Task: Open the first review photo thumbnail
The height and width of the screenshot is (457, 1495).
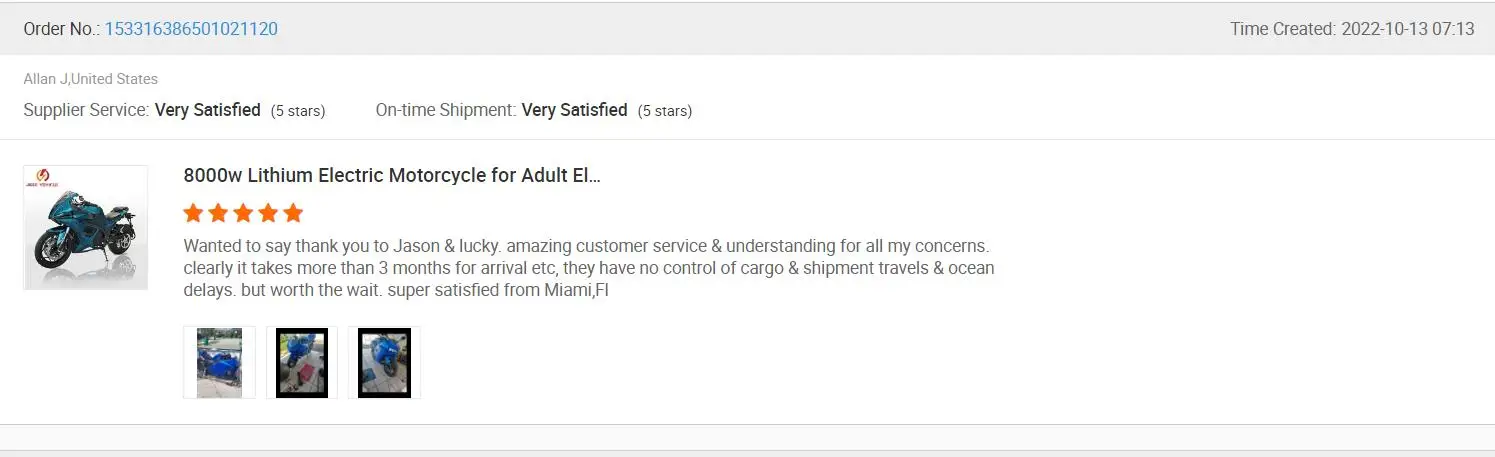Action: pyautogui.click(x=219, y=362)
